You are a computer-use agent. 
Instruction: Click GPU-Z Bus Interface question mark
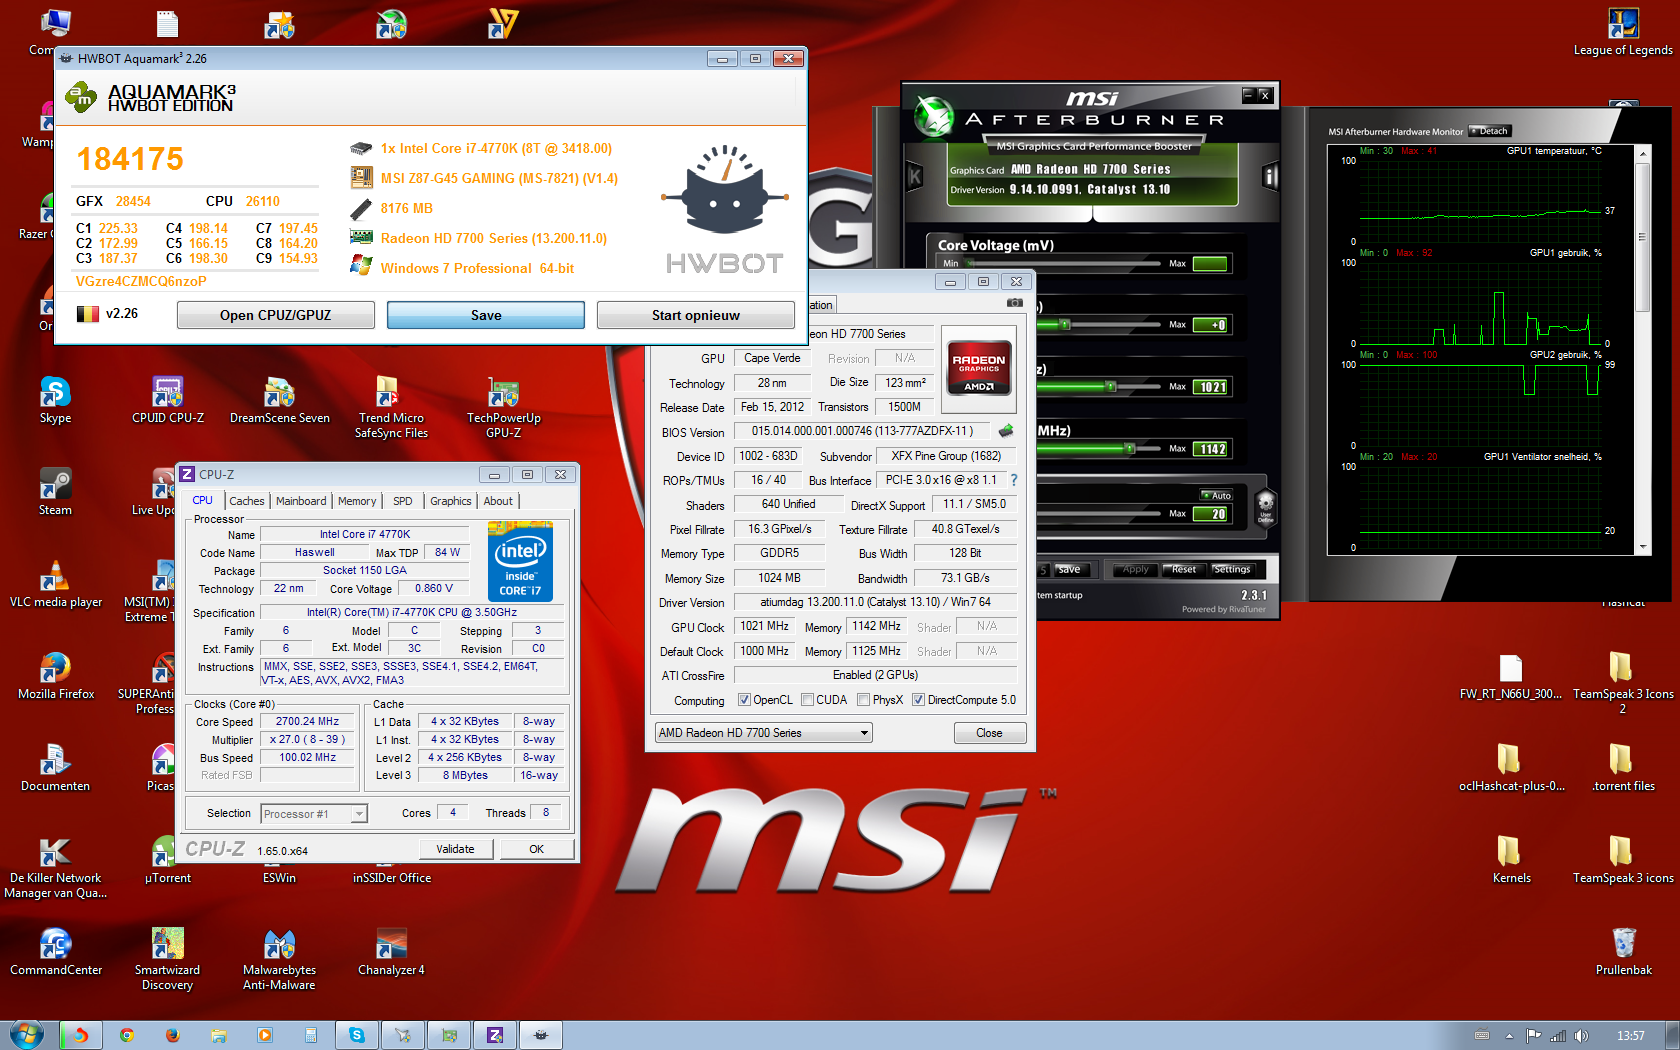pos(1013,481)
